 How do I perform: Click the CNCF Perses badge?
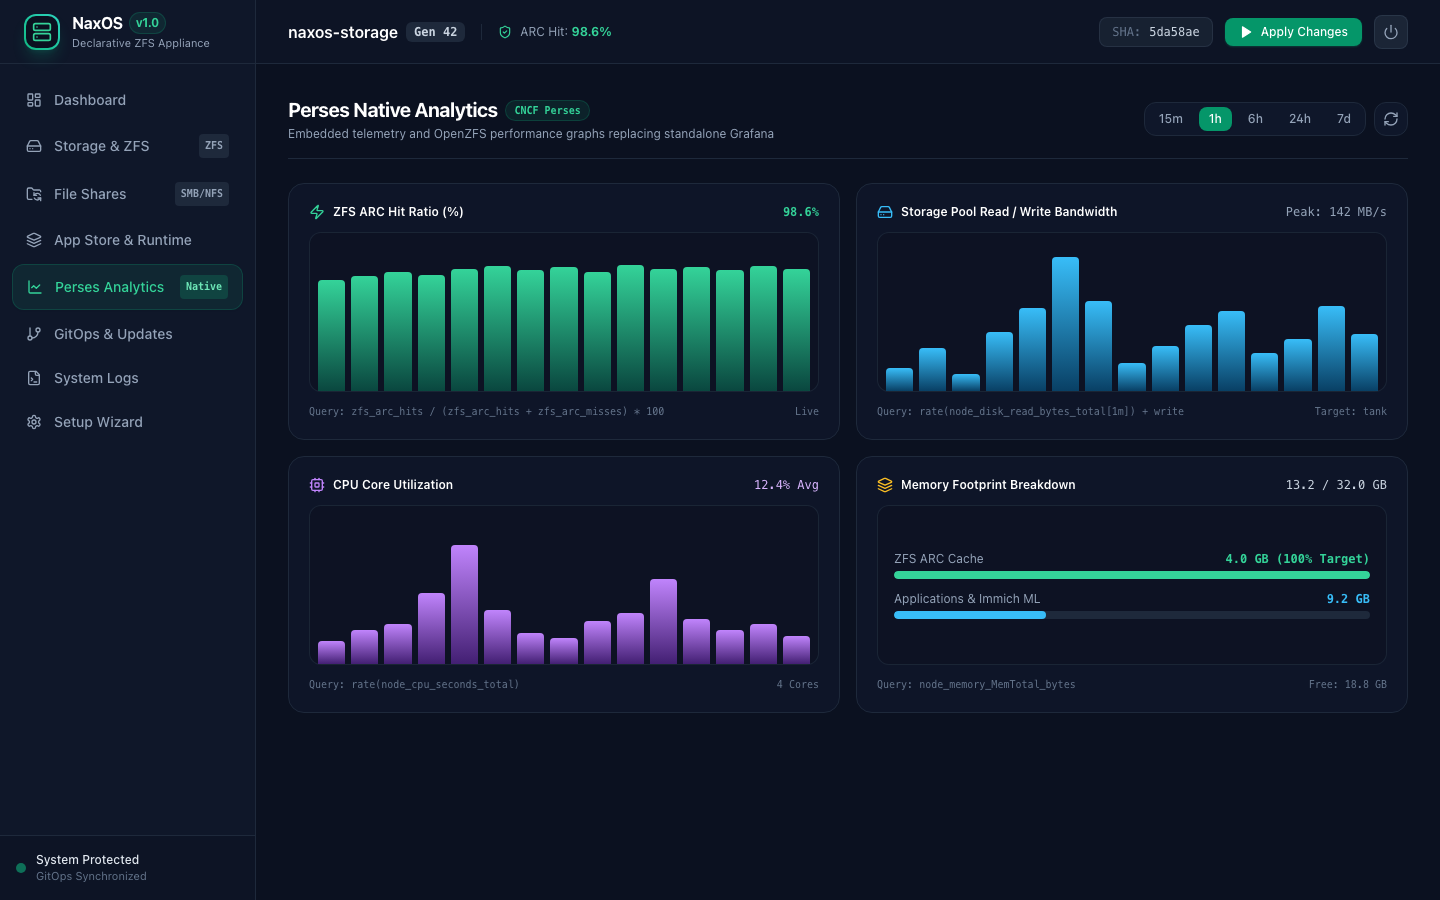pyautogui.click(x=547, y=111)
